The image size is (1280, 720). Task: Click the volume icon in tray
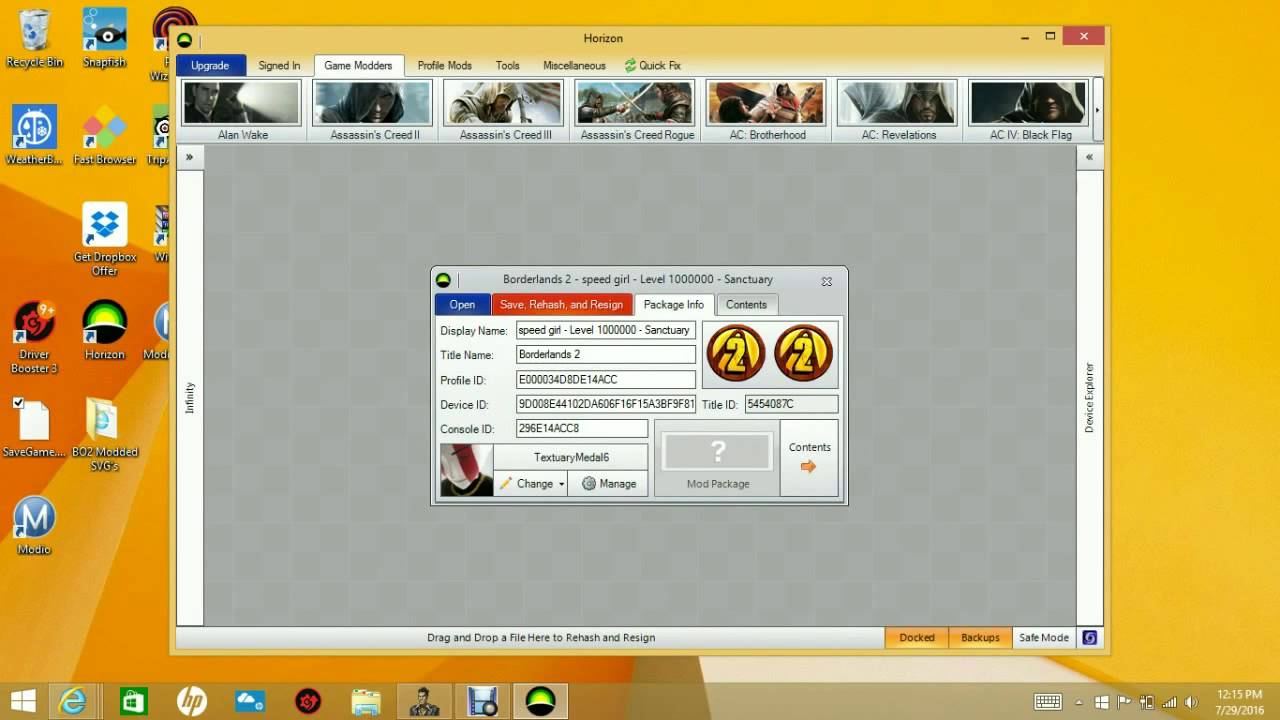pos(1191,702)
